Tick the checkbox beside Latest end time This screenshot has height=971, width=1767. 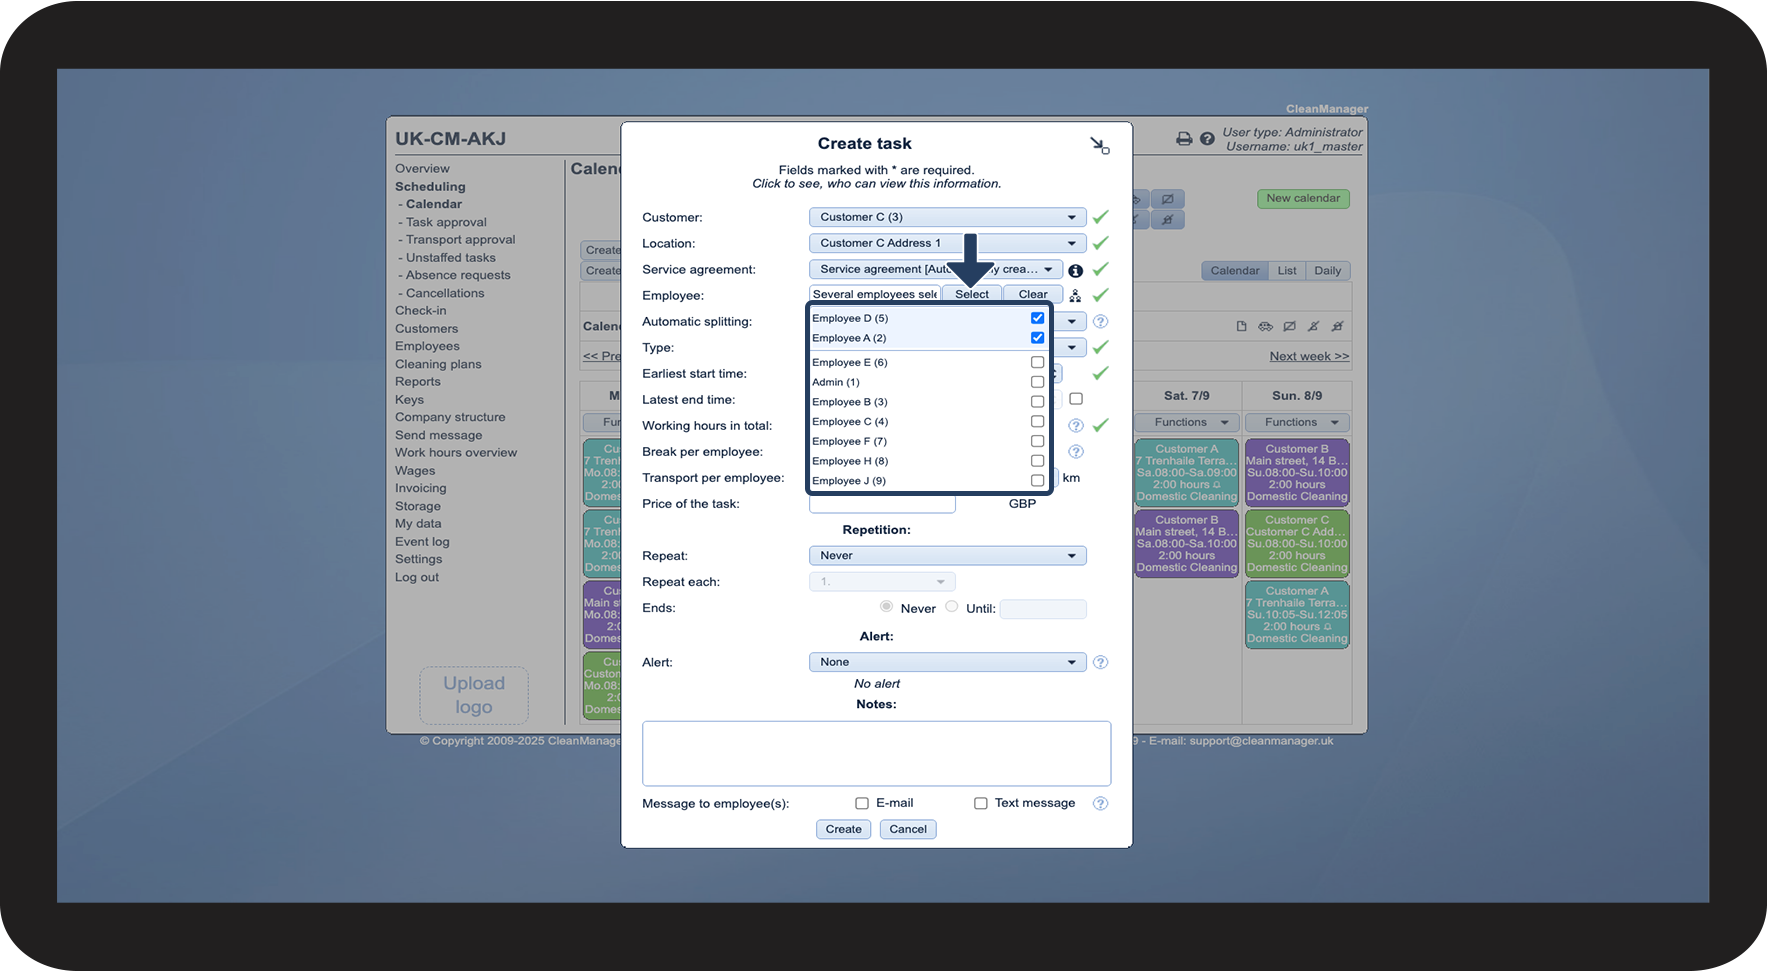[1076, 399]
